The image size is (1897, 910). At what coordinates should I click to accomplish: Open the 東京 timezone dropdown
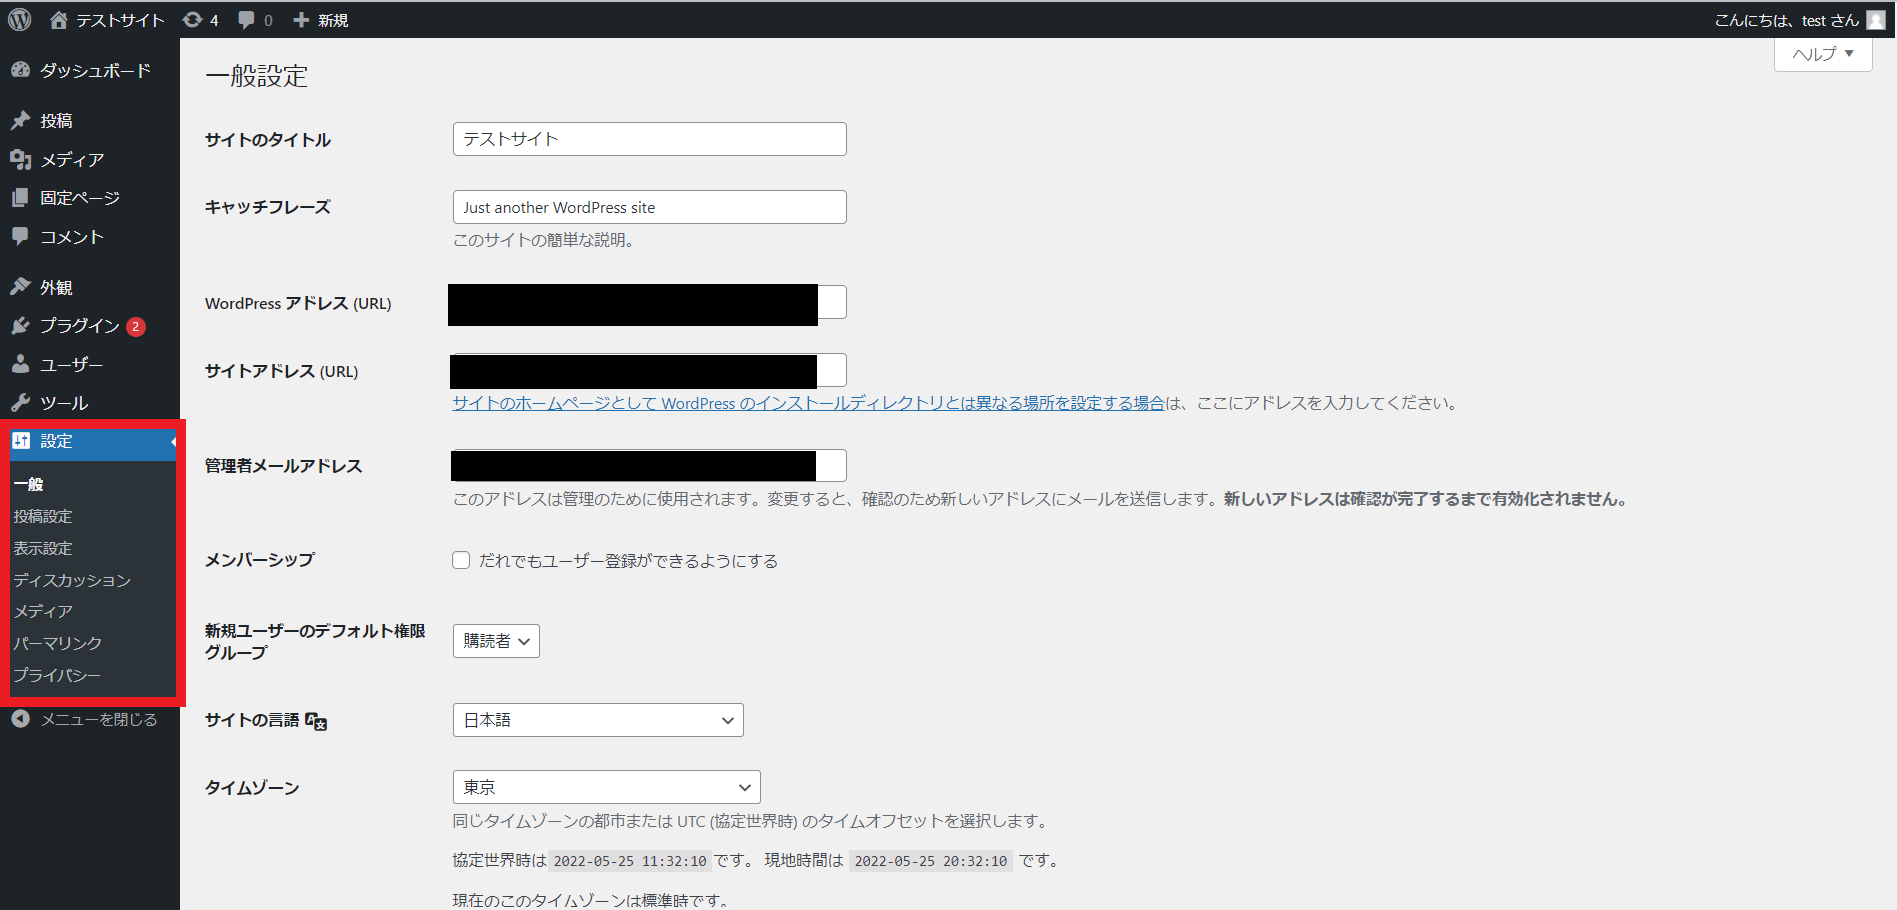(x=606, y=787)
